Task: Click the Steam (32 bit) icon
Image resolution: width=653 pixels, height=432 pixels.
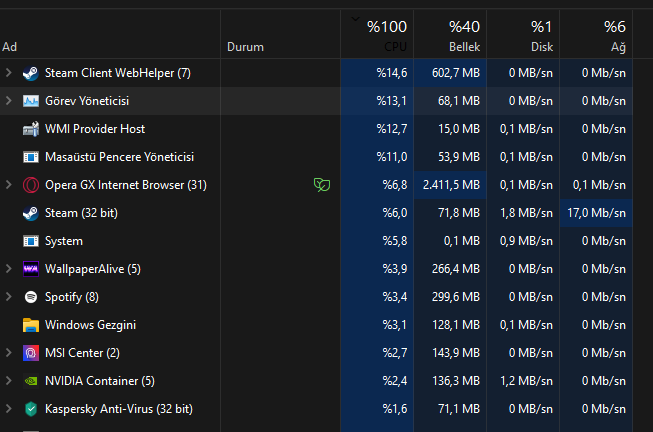Action: pyautogui.click(x=31, y=213)
